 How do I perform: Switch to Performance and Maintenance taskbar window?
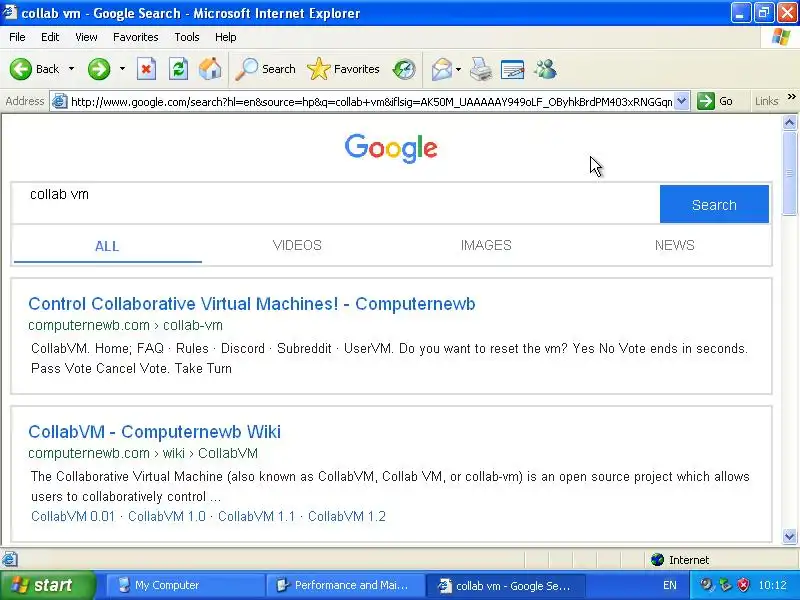click(x=345, y=585)
